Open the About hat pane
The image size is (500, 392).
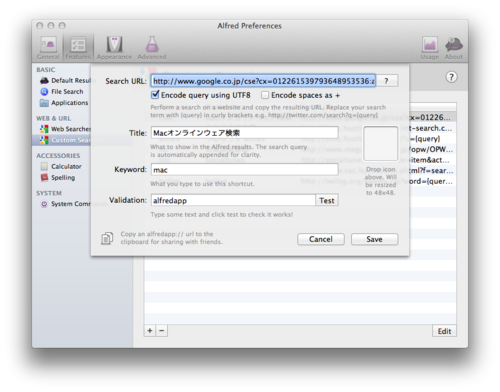point(454,47)
